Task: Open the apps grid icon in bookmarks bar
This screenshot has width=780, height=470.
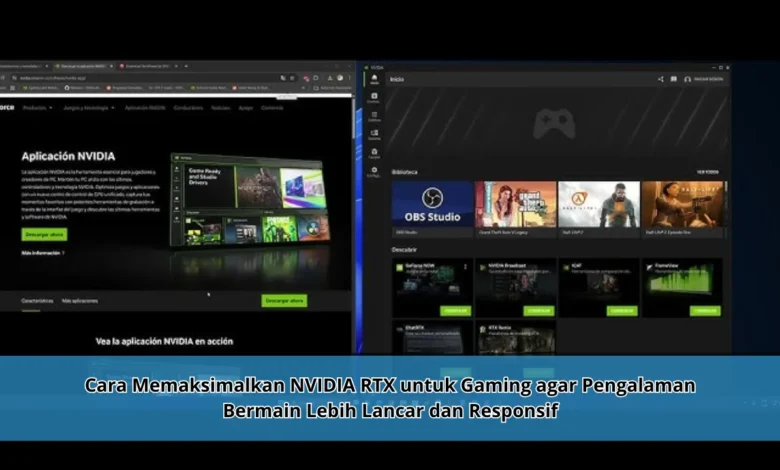Action: point(13,88)
